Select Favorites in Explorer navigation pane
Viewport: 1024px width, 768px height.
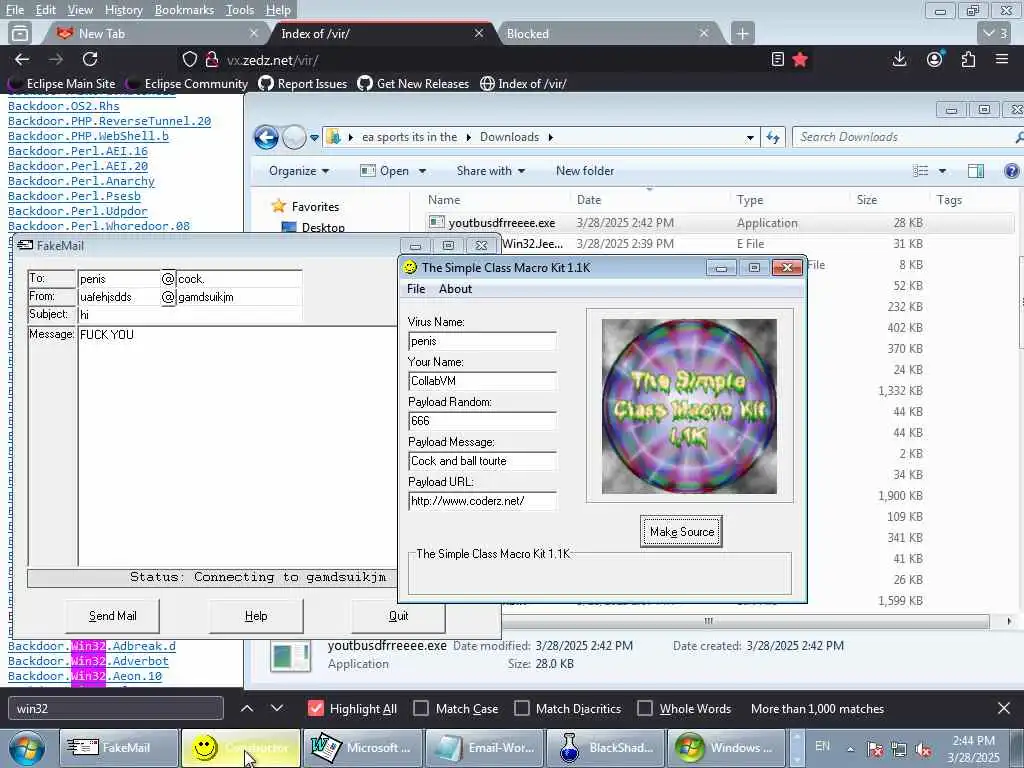pyautogui.click(x=315, y=206)
